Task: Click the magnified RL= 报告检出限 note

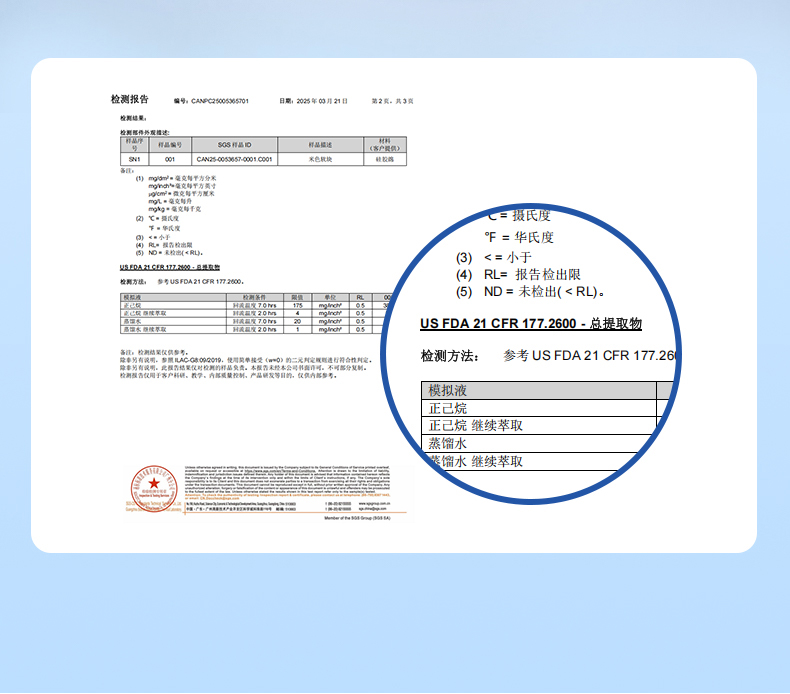Action: point(531,275)
